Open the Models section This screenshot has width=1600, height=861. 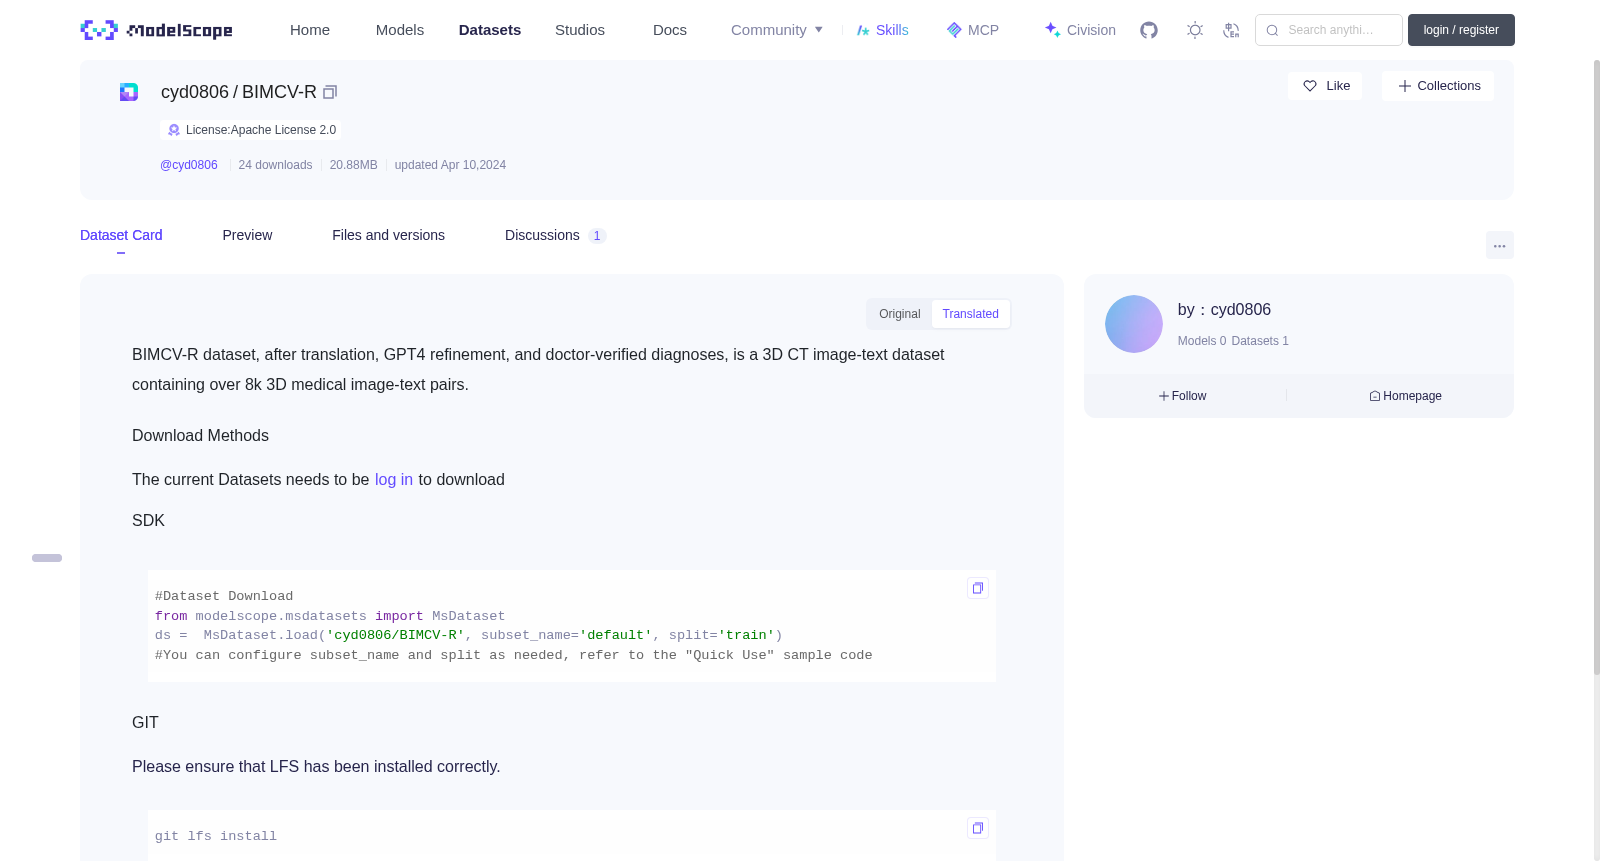pyautogui.click(x=400, y=30)
